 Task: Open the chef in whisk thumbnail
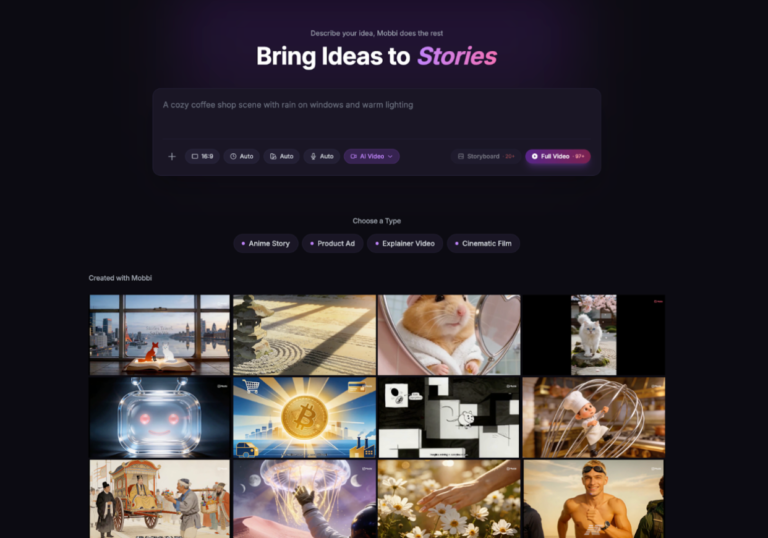tap(594, 417)
